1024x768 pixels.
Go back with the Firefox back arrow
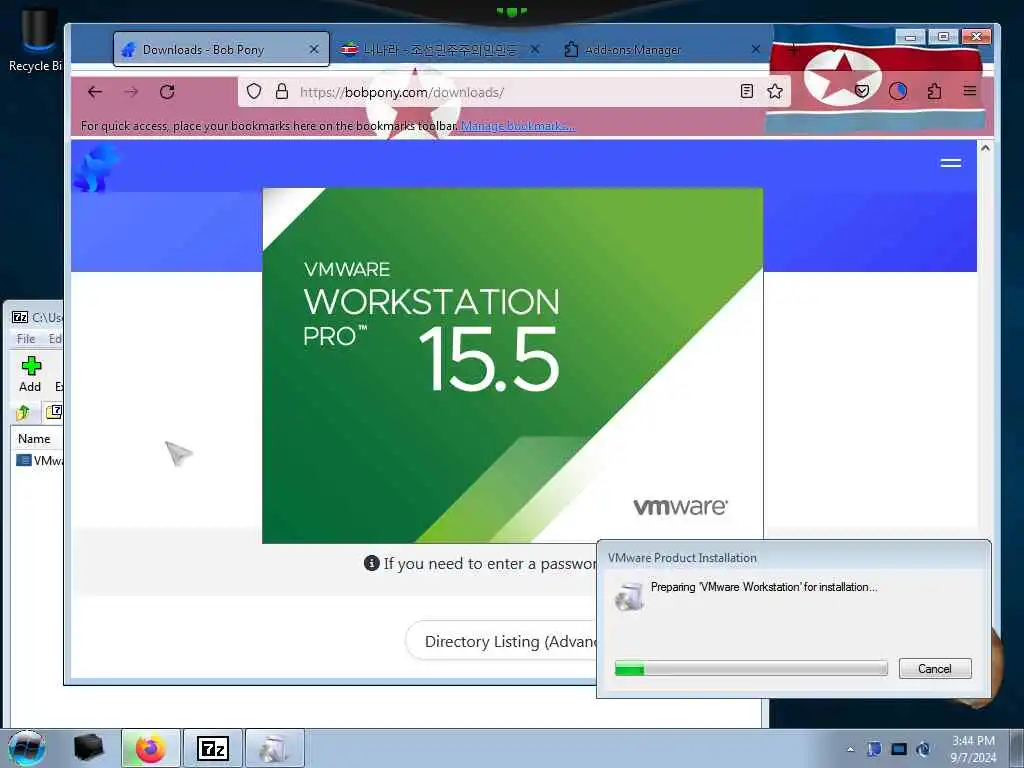pyautogui.click(x=95, y=92)
